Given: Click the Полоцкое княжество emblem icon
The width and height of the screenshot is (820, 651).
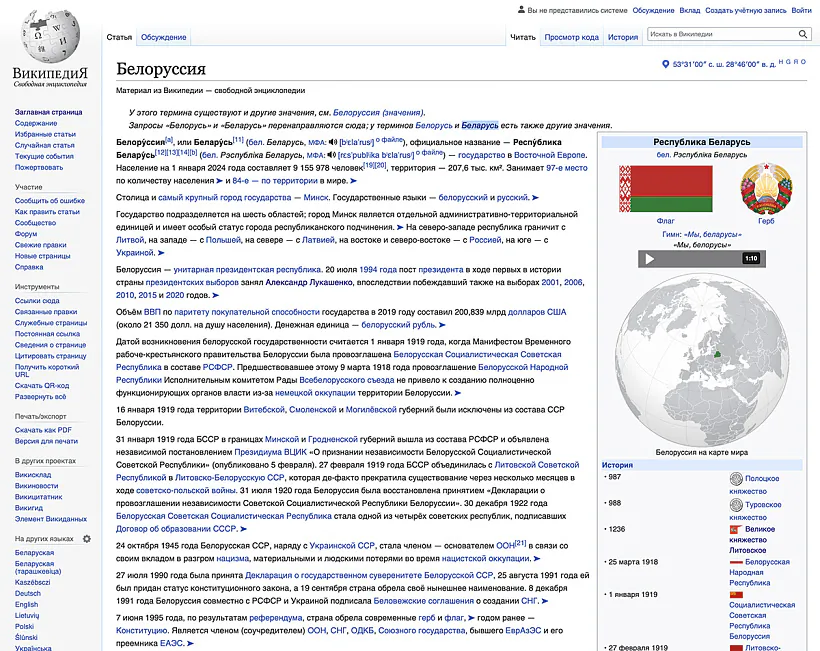Looking at the screenshot, I should coord(736,479).
